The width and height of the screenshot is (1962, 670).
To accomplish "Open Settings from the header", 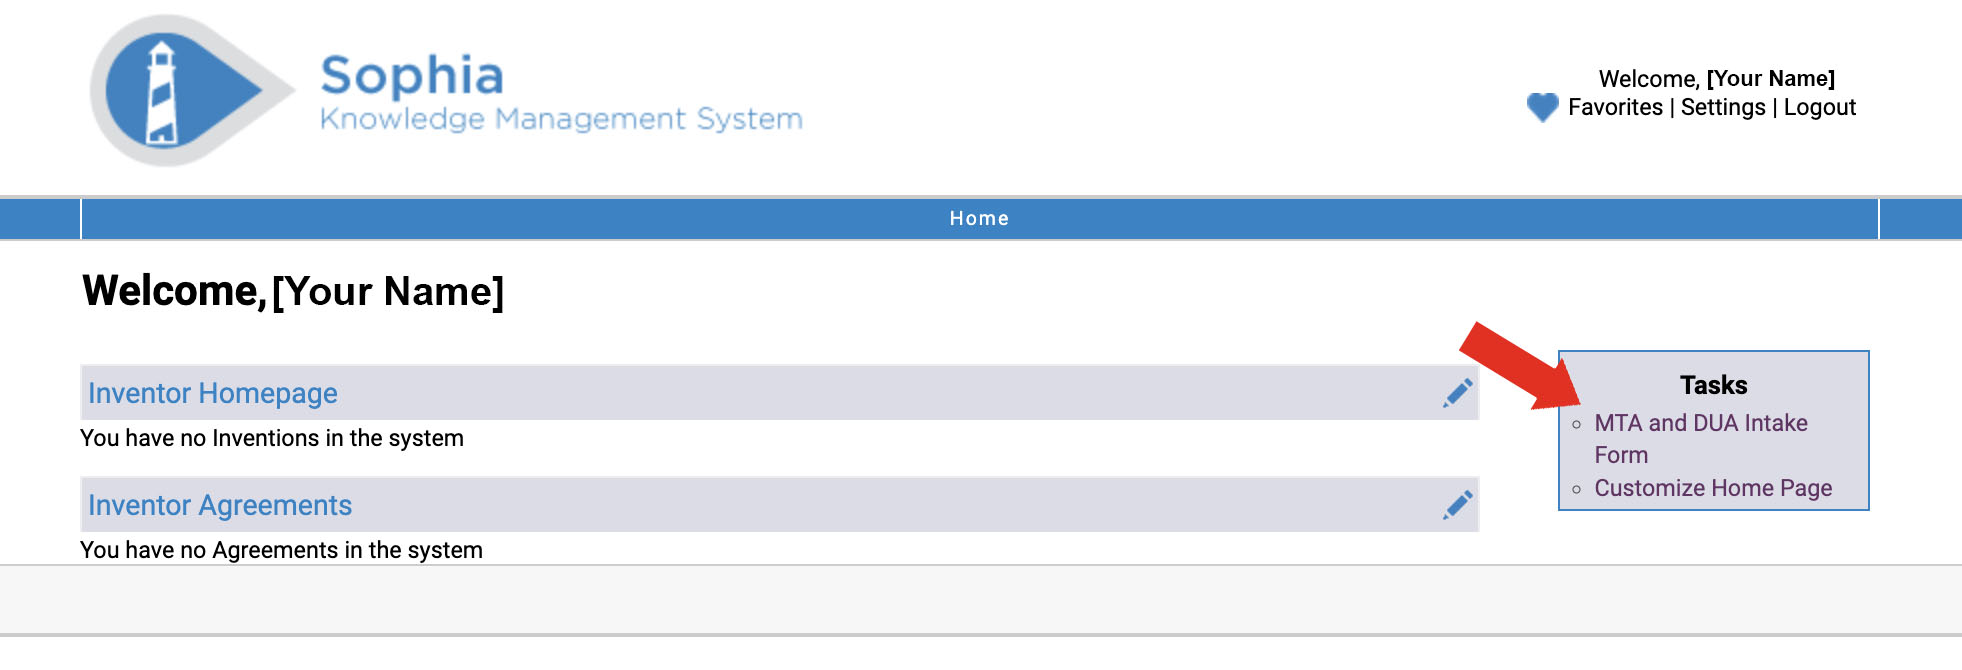I will point(1723,107).
